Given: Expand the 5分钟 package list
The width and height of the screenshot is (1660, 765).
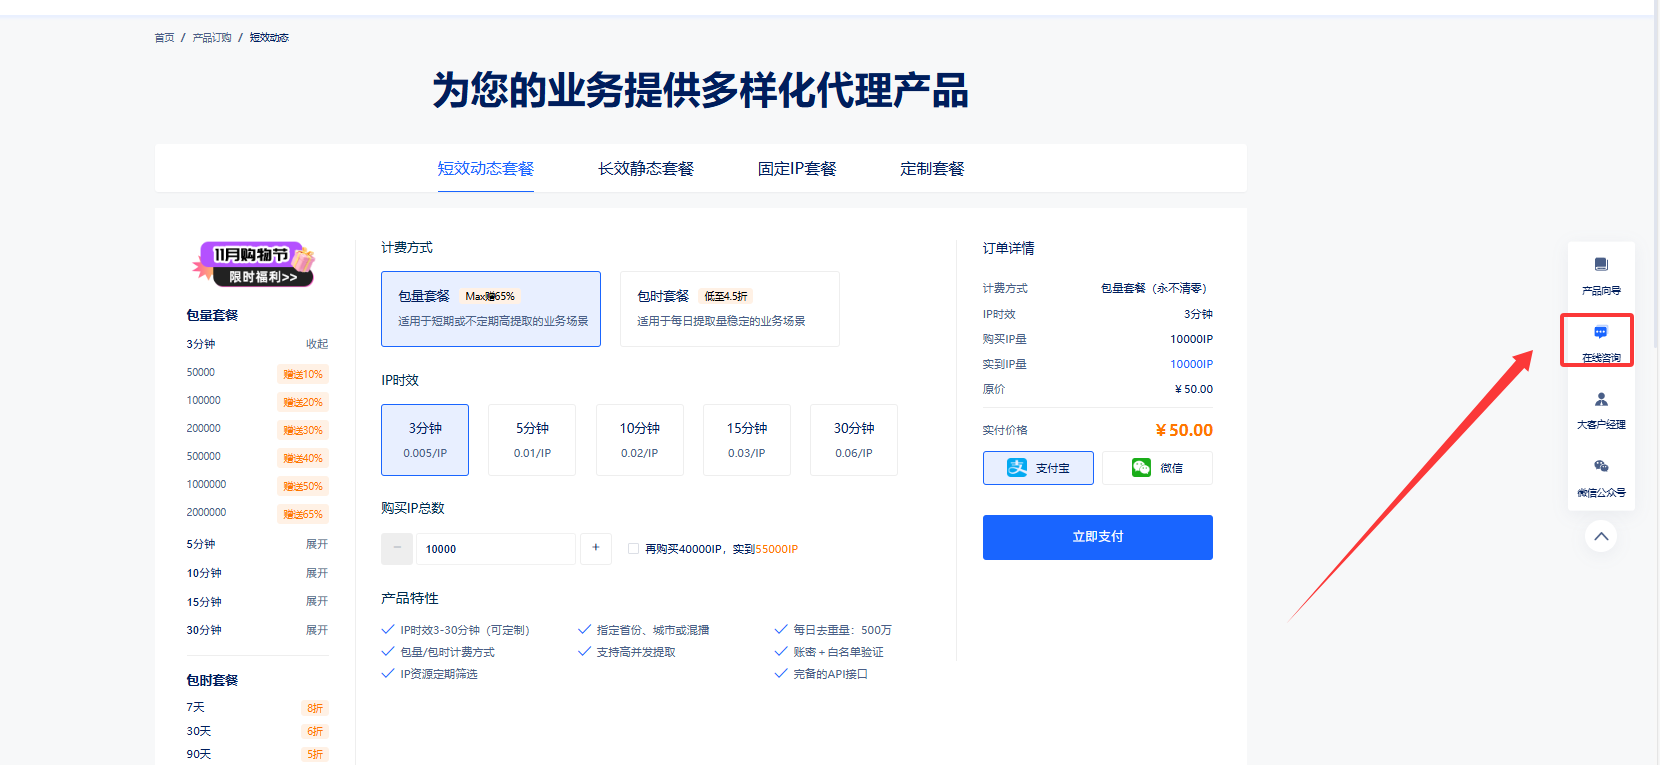Looking at the screenshot, I should [x=316, y=544].
